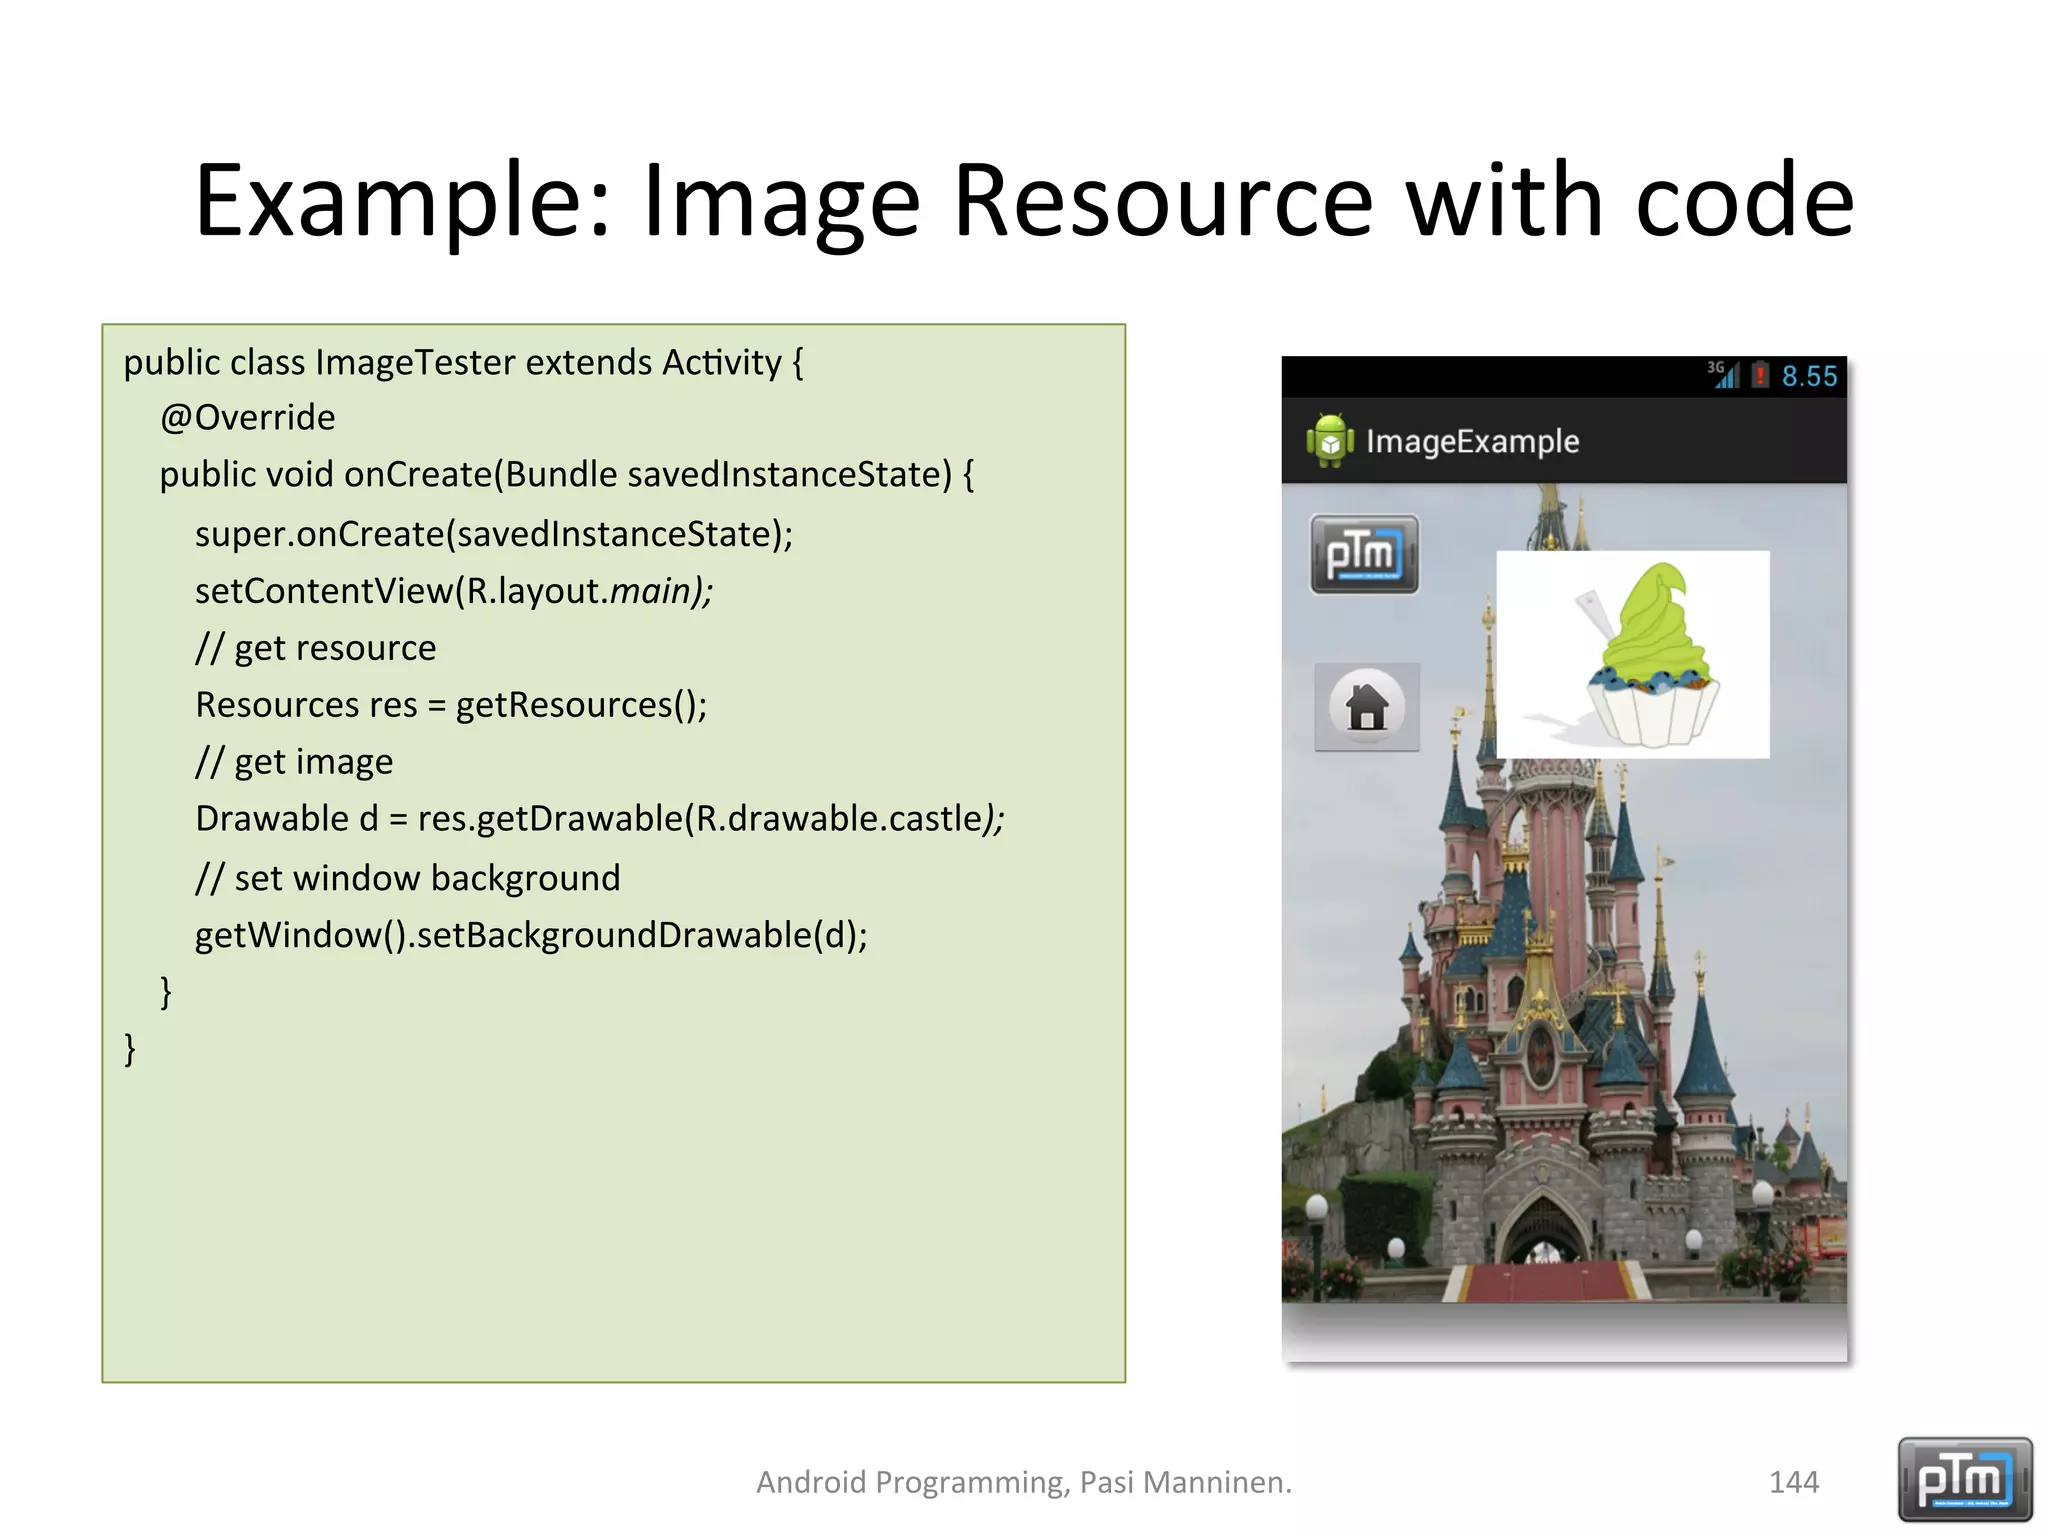Click the pTm logo beside the page number

1965,1479
